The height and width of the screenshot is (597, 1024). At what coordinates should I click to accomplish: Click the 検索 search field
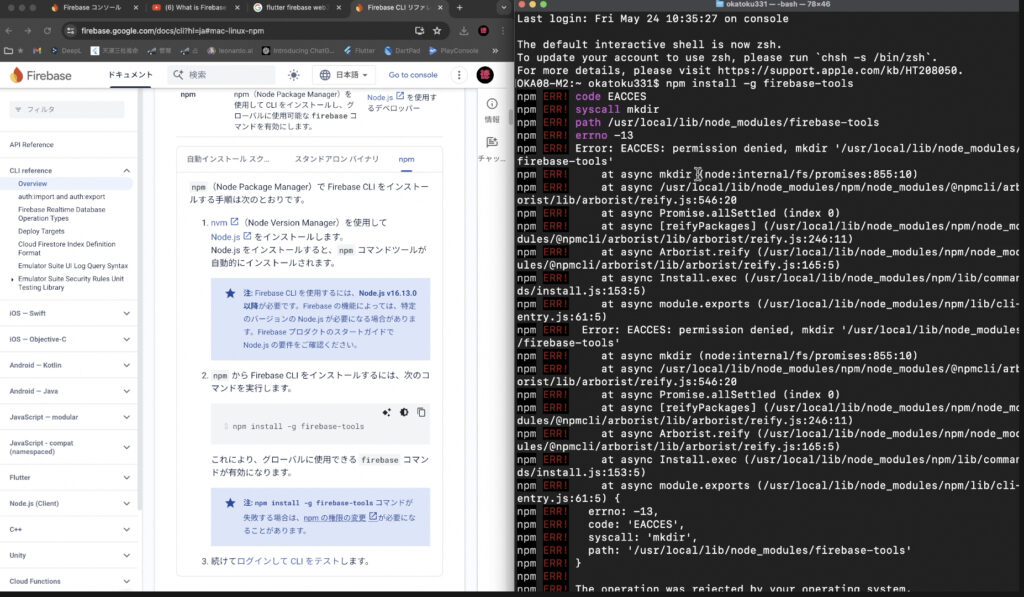coord(228,75)
